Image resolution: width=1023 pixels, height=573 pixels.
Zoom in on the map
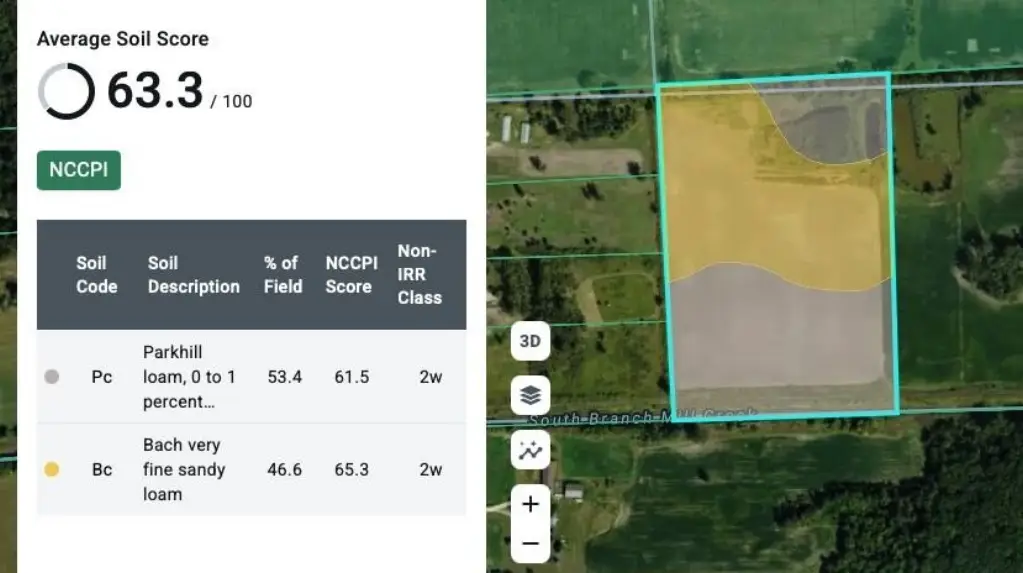coord(530,504)
